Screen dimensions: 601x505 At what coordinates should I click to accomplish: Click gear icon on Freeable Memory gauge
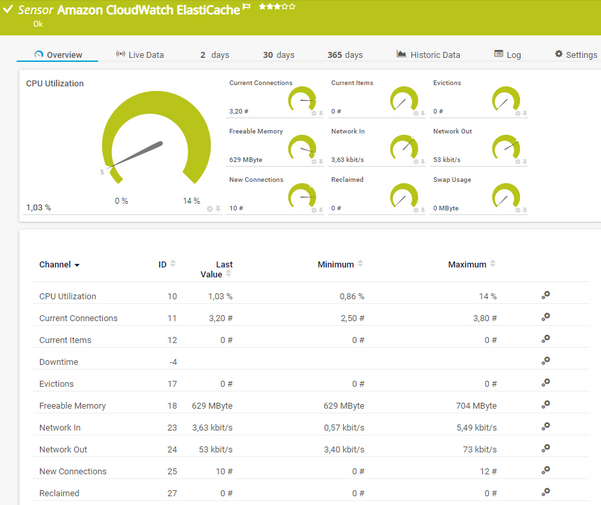pos(314,162)
